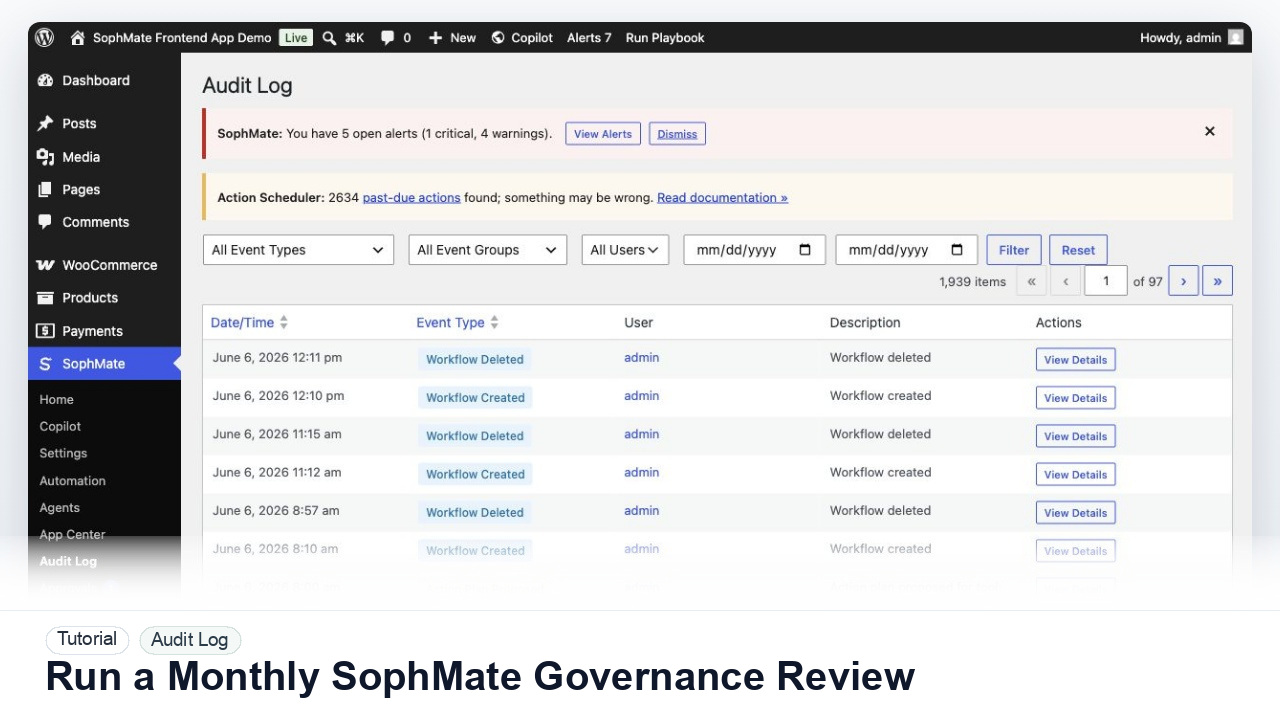Open the comments bubble icon in the admin bar
The width and height of the screenshot is (1280, 720).
pyautogui.click(x=387, y=38)
